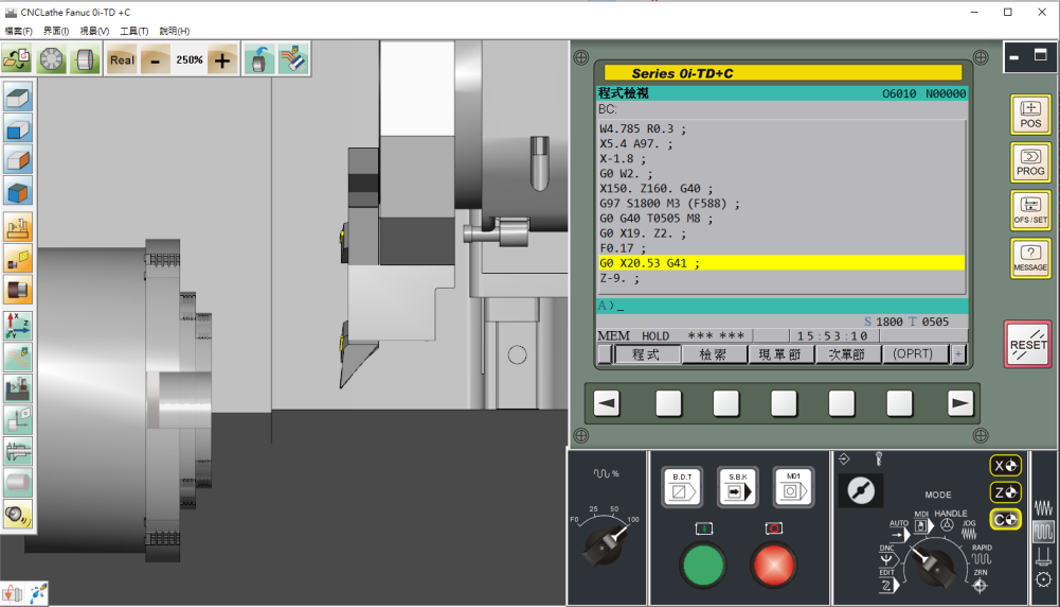Click the grey cylinder workpiece icon

[18, 483]
